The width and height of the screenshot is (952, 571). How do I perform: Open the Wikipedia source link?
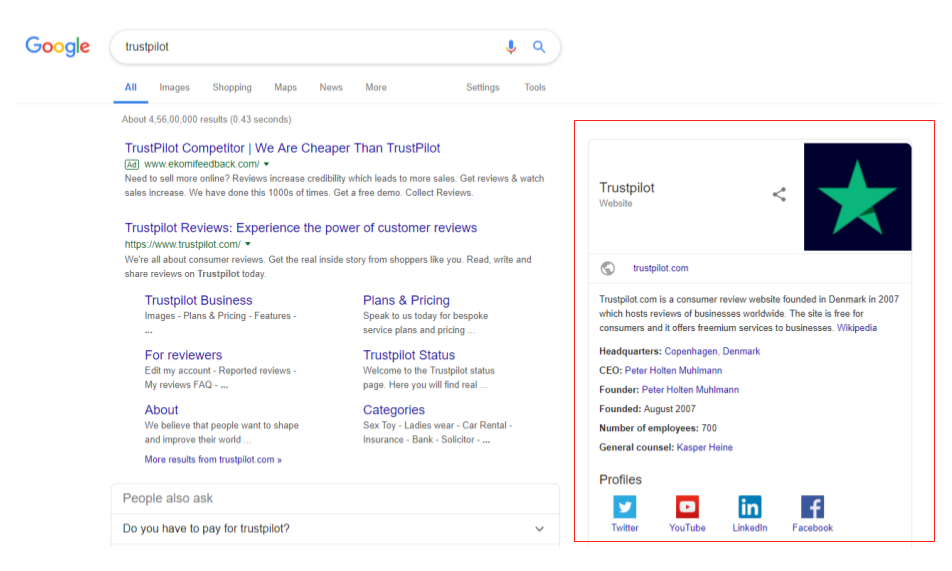857,327
